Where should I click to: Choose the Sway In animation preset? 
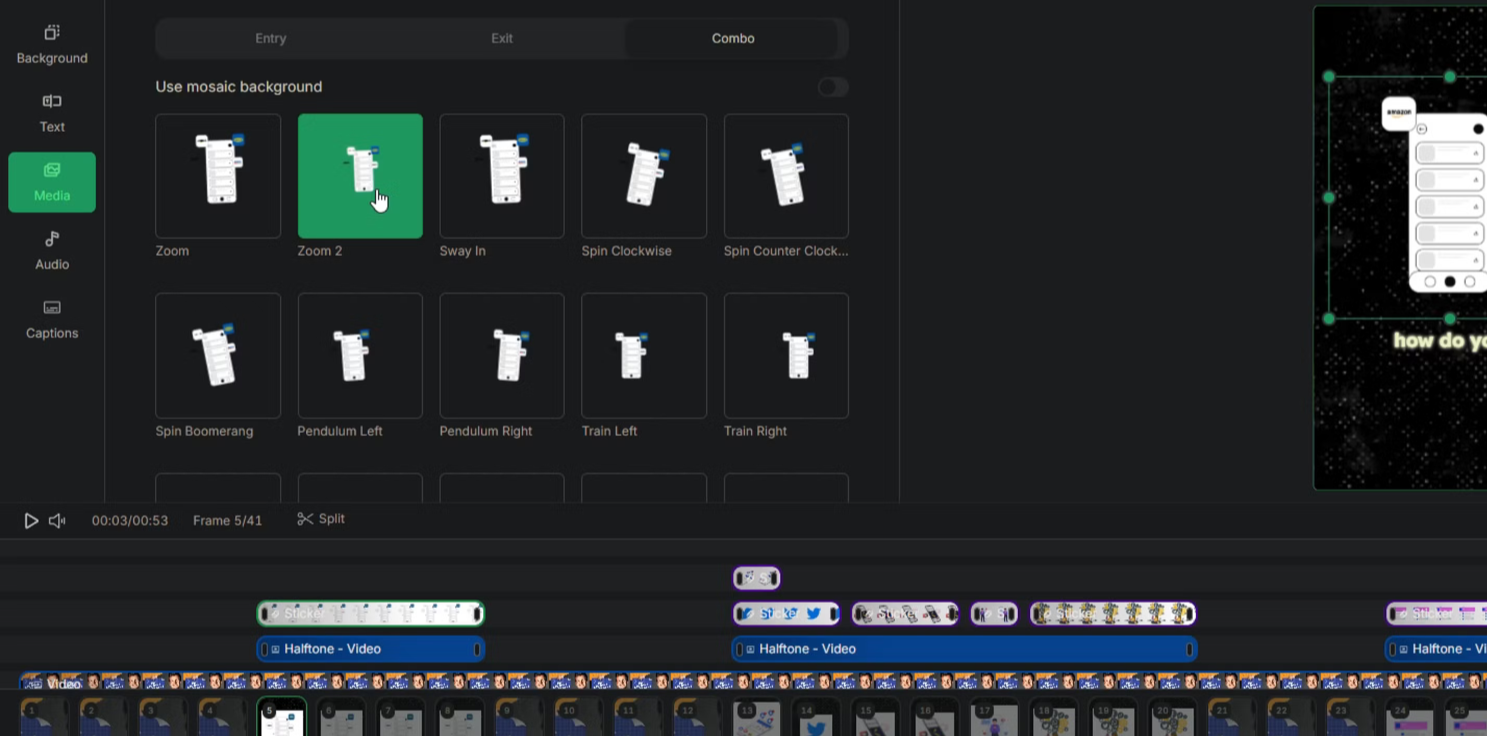(502, 176)
